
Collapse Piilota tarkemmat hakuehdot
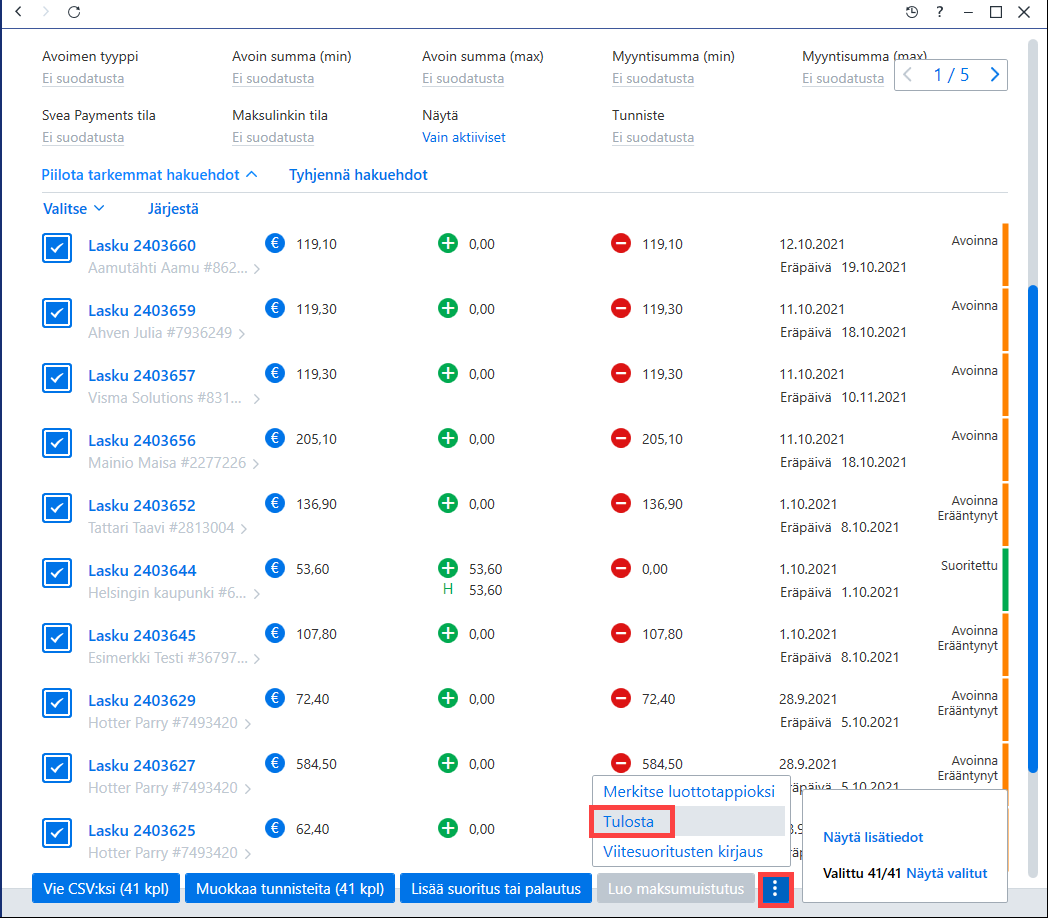coord(149,175)
